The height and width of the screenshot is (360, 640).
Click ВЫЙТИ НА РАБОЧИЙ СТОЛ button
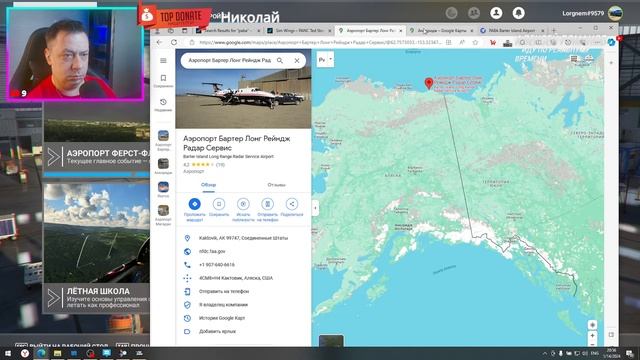[61, 345]
